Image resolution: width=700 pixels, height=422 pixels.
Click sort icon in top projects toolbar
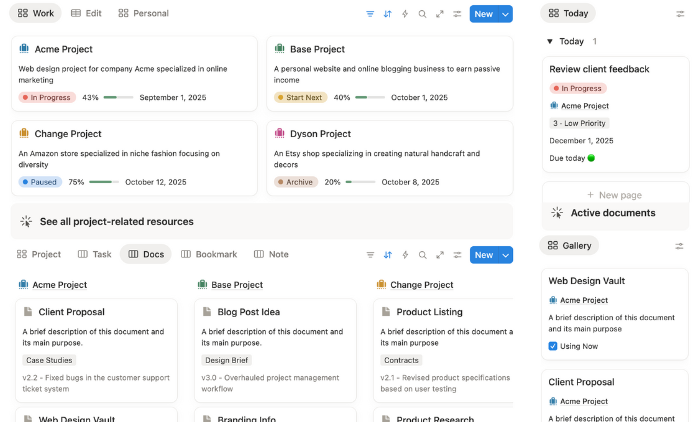point(388,14)
